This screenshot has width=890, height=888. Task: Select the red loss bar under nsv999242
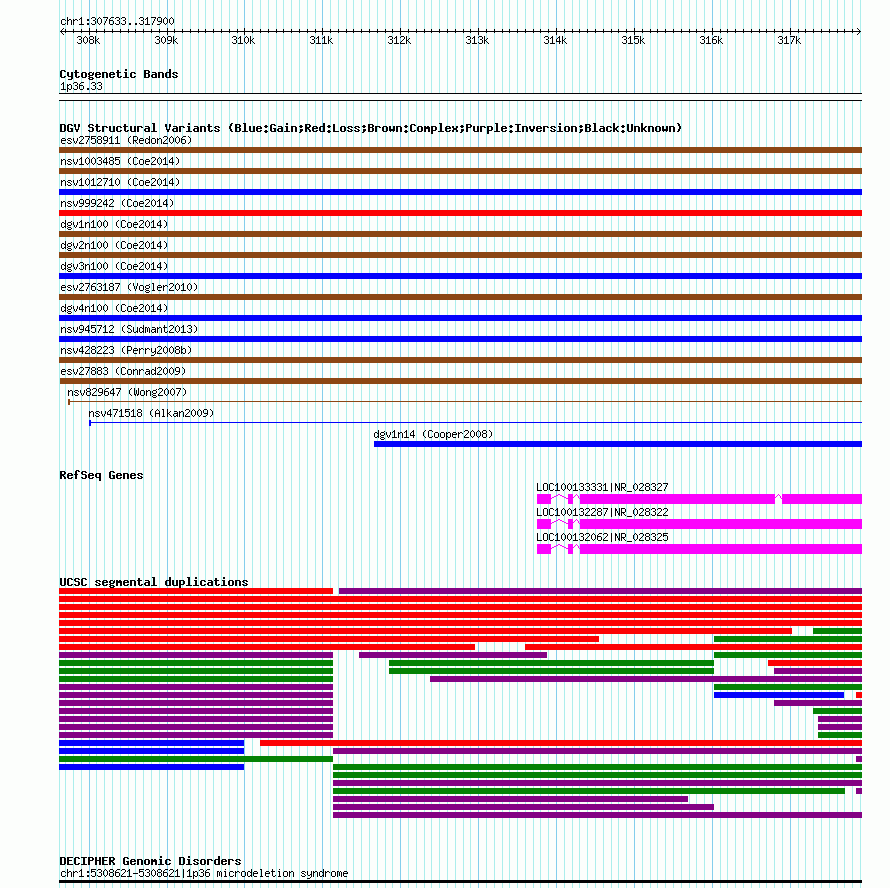click(x=460, y=213)
